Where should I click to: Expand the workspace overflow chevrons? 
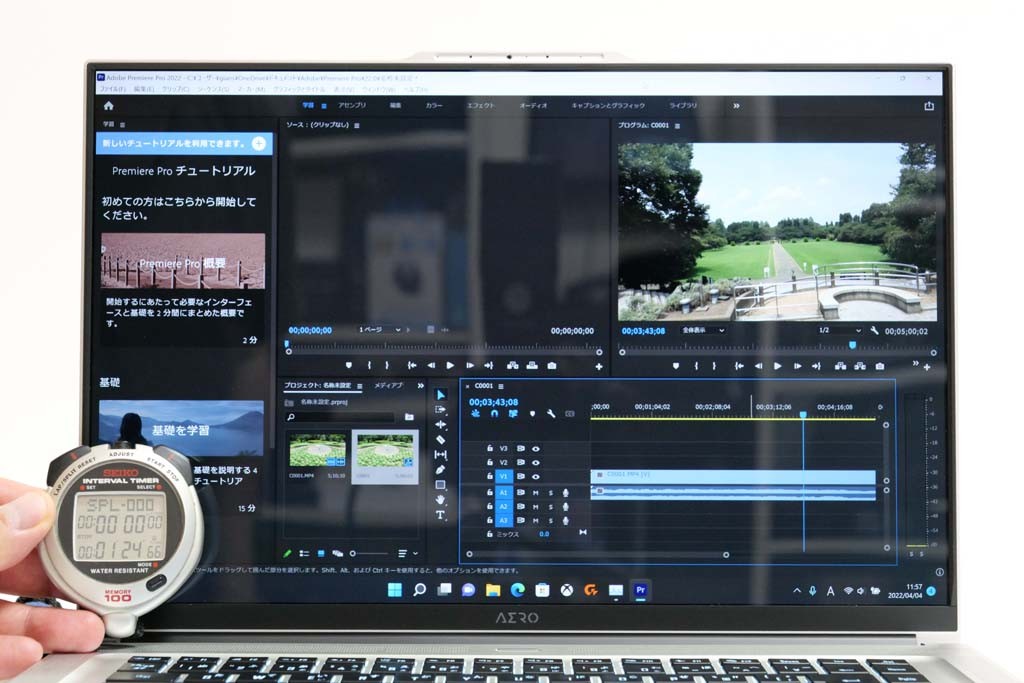point(737,105)
